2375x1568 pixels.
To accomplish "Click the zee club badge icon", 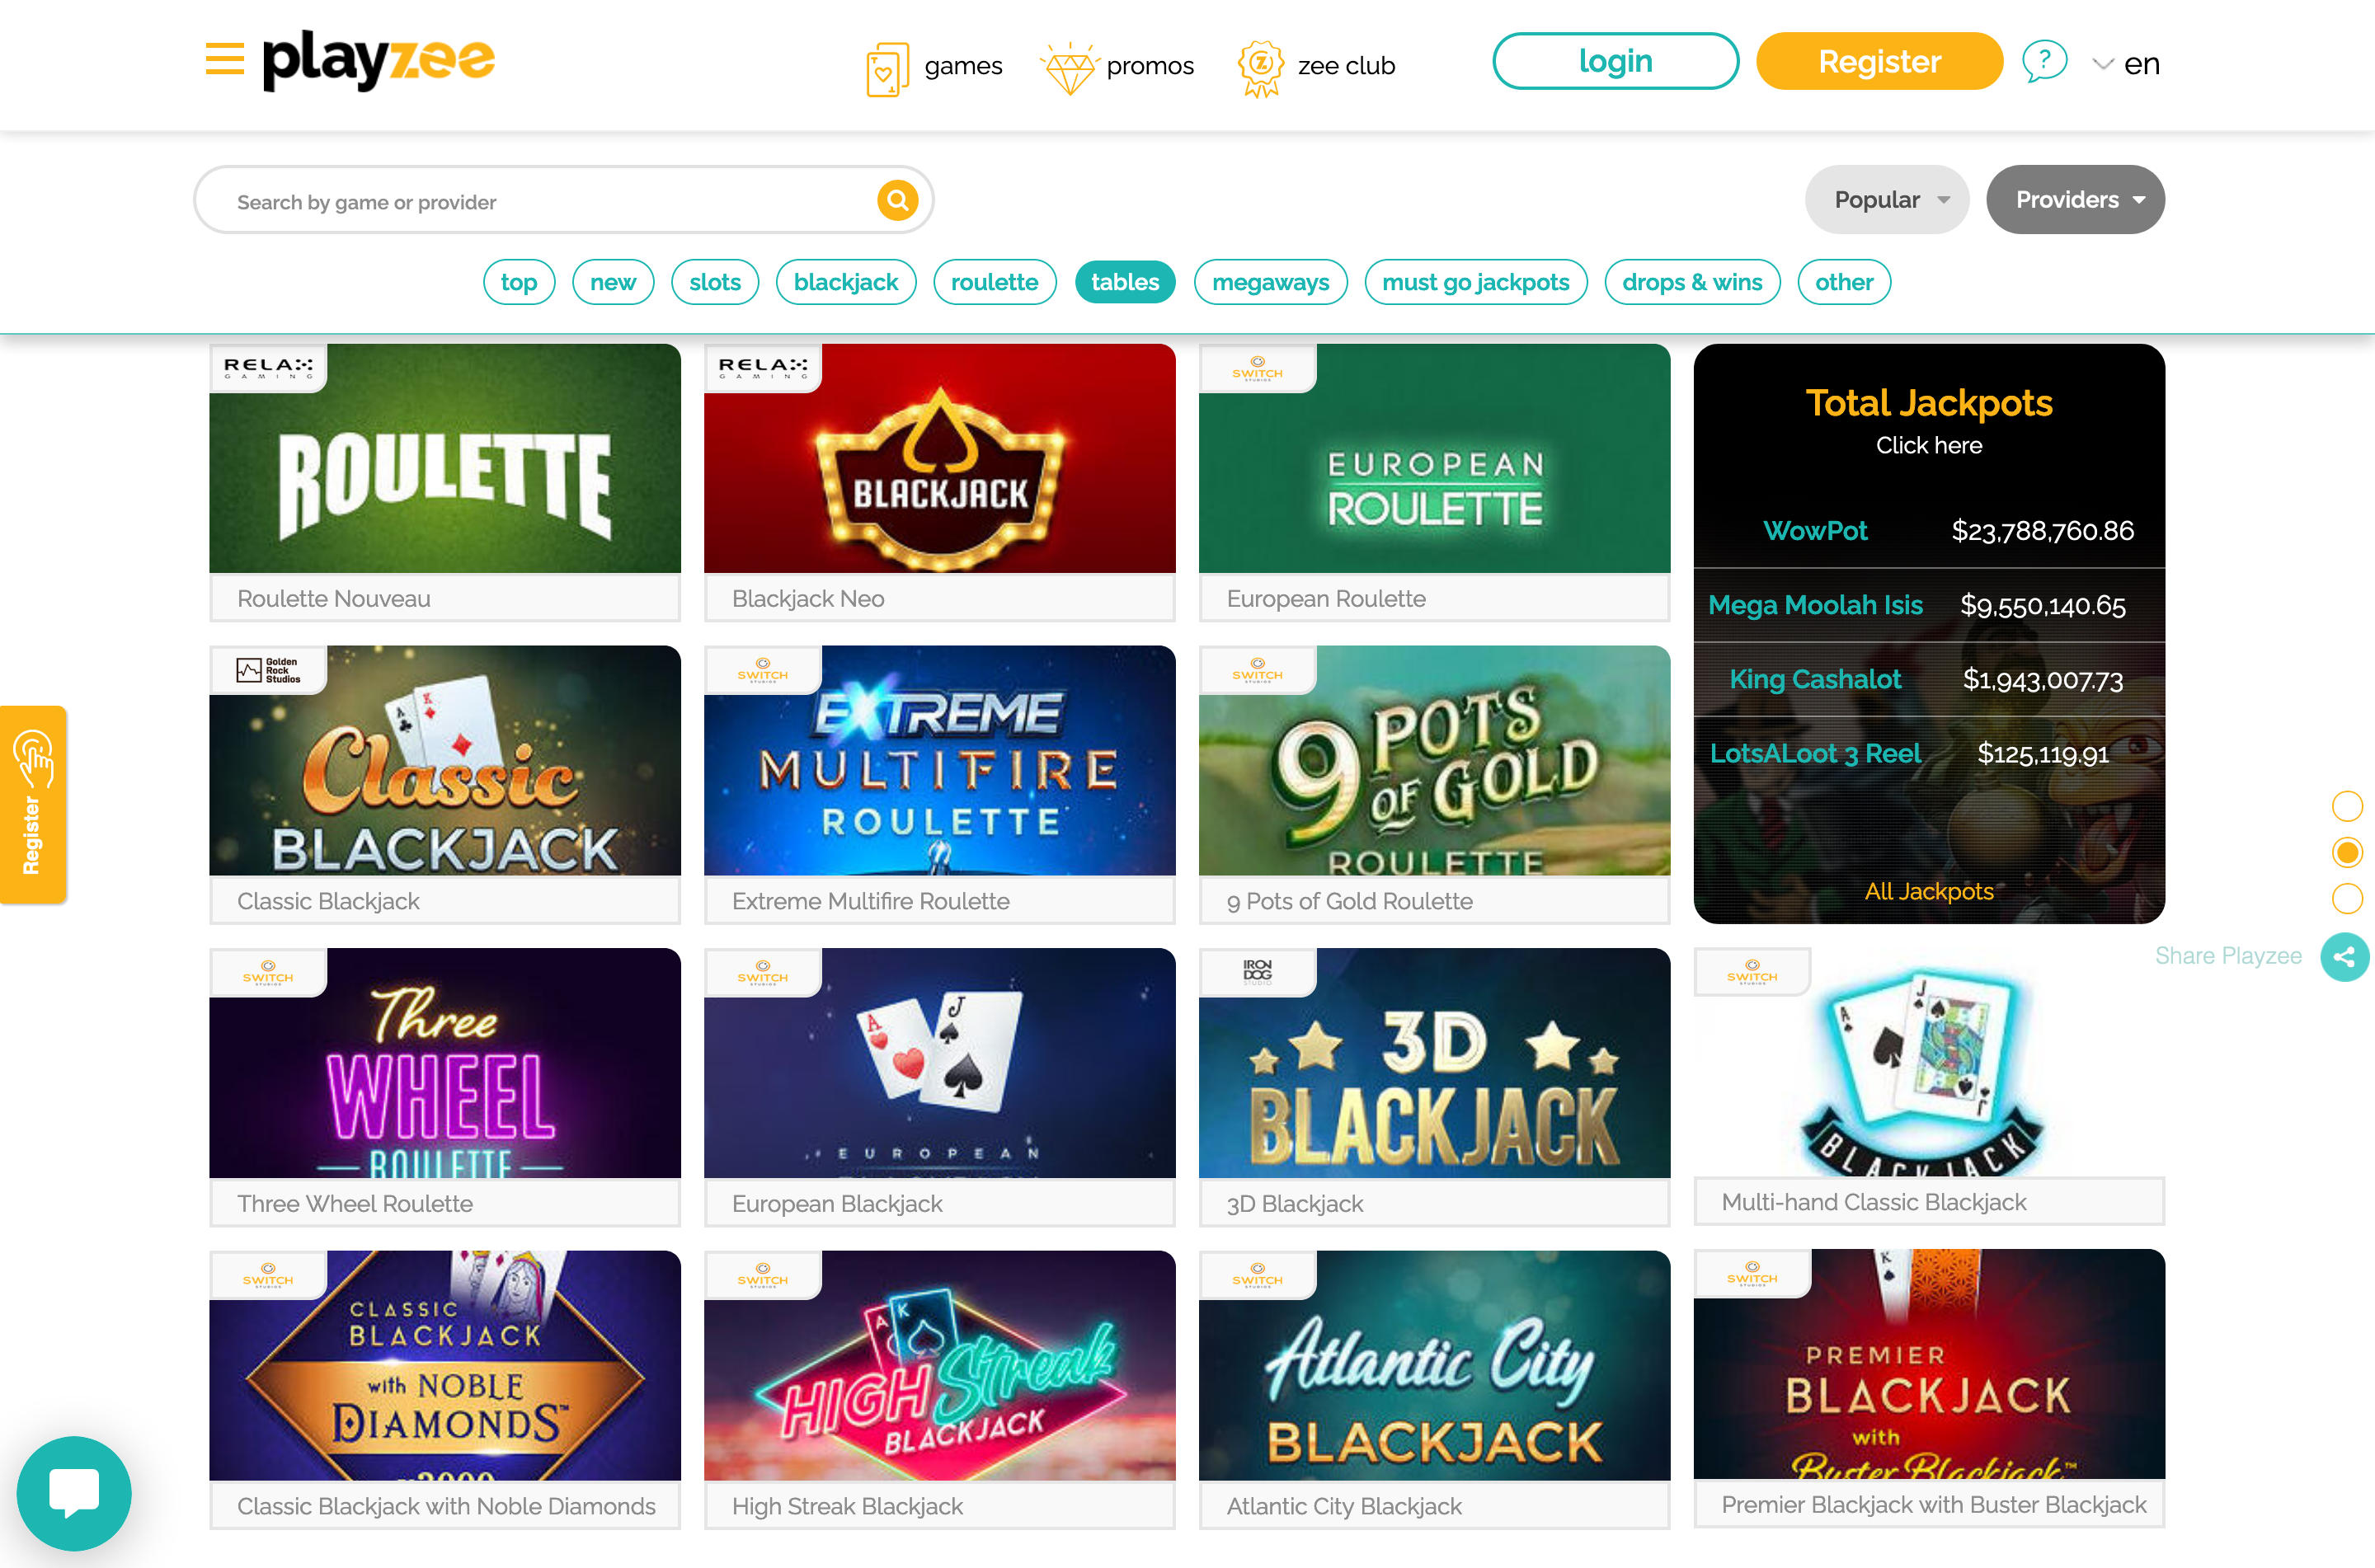I will click(1260, 68).
